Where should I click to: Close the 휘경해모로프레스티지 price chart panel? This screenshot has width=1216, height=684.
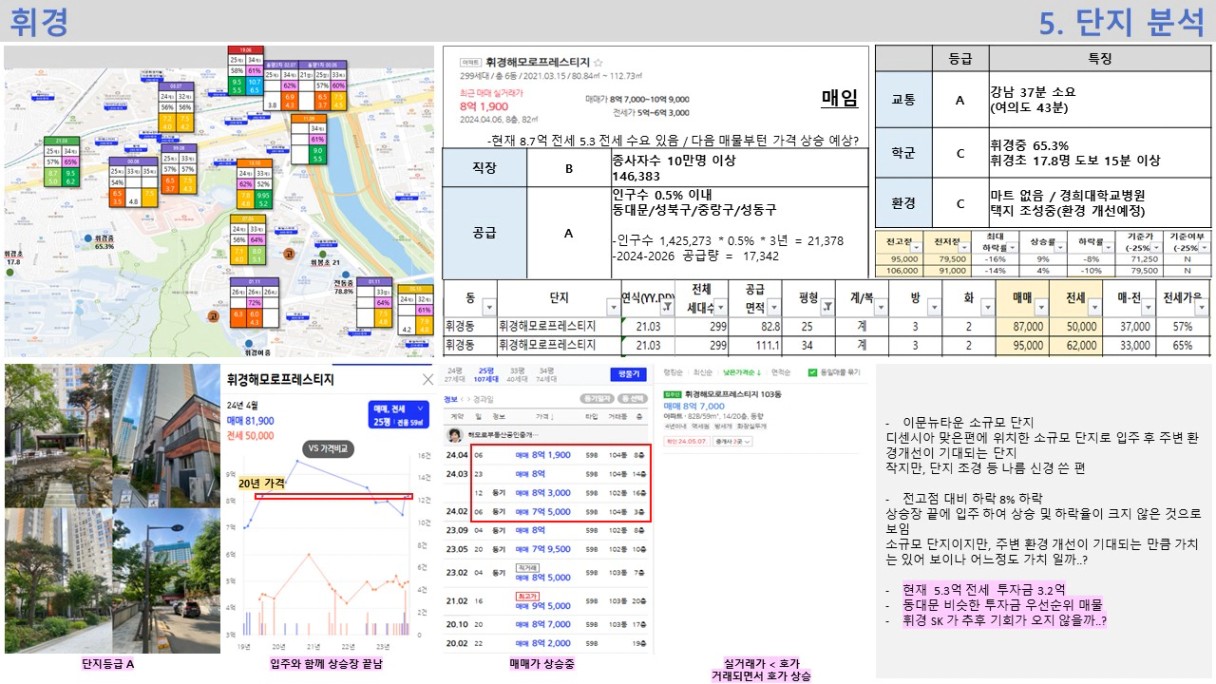428,379
